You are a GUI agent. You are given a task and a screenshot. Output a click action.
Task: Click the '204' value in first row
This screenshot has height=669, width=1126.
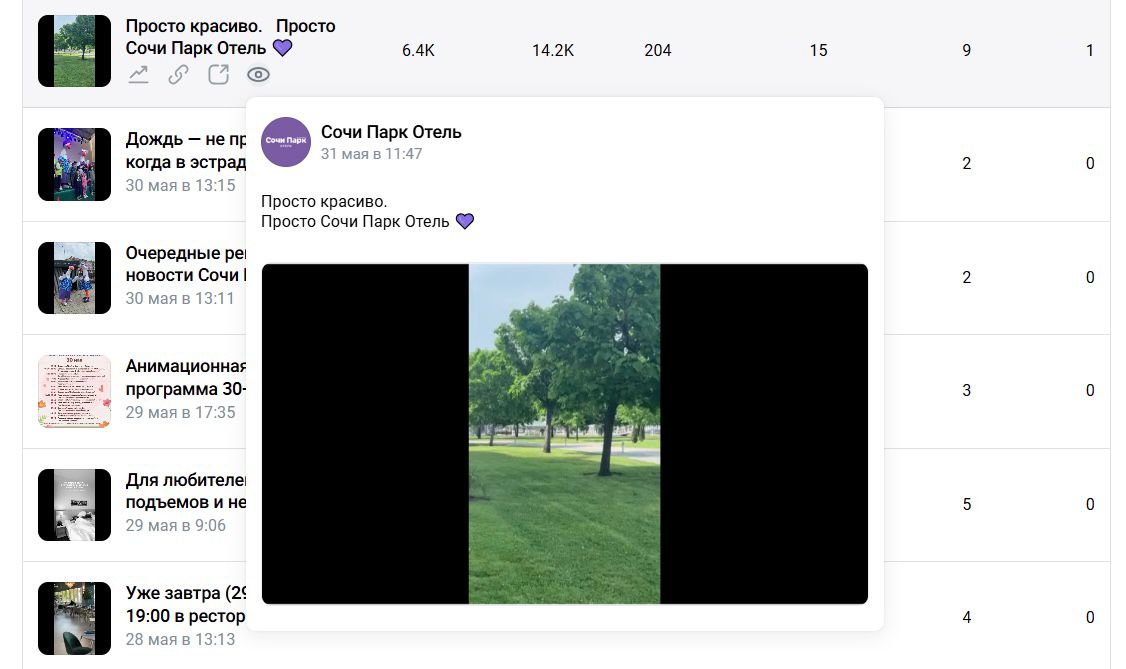tap(658, 50)
